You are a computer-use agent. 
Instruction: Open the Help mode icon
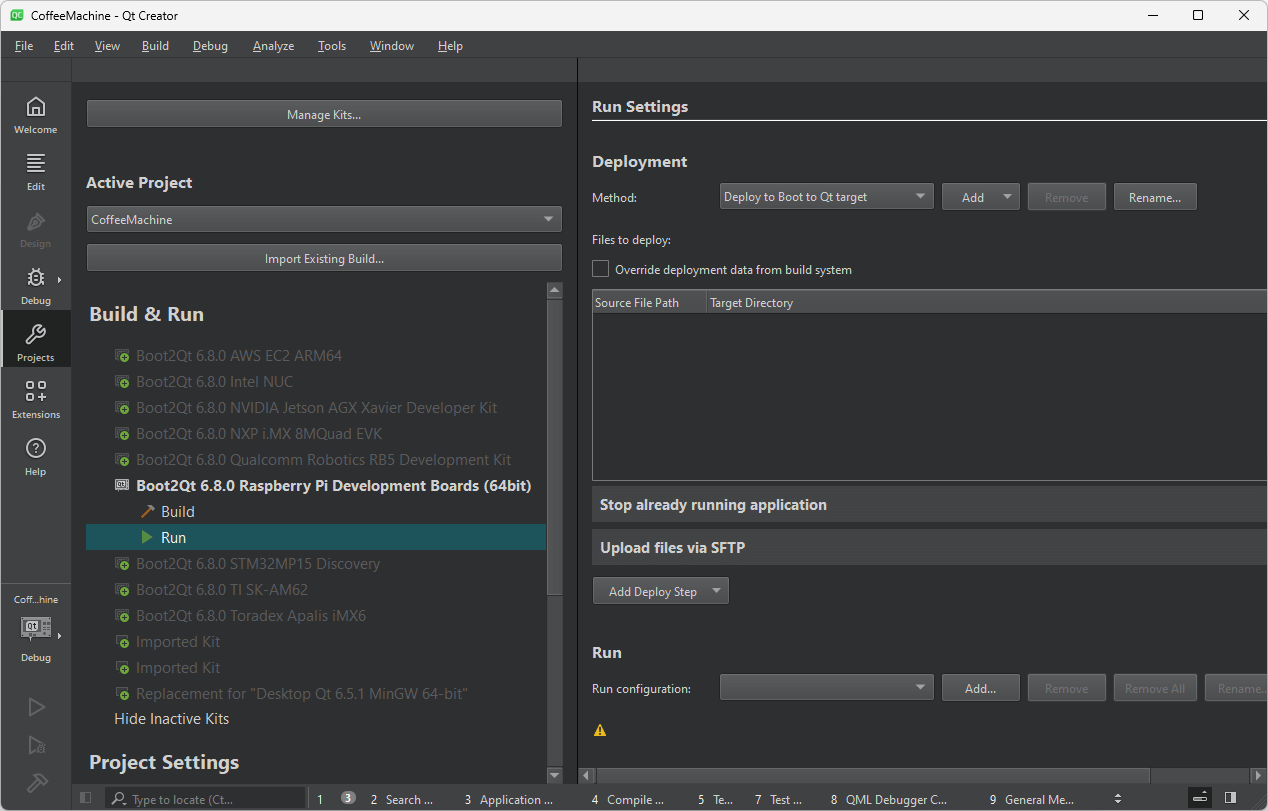point(35,457)
